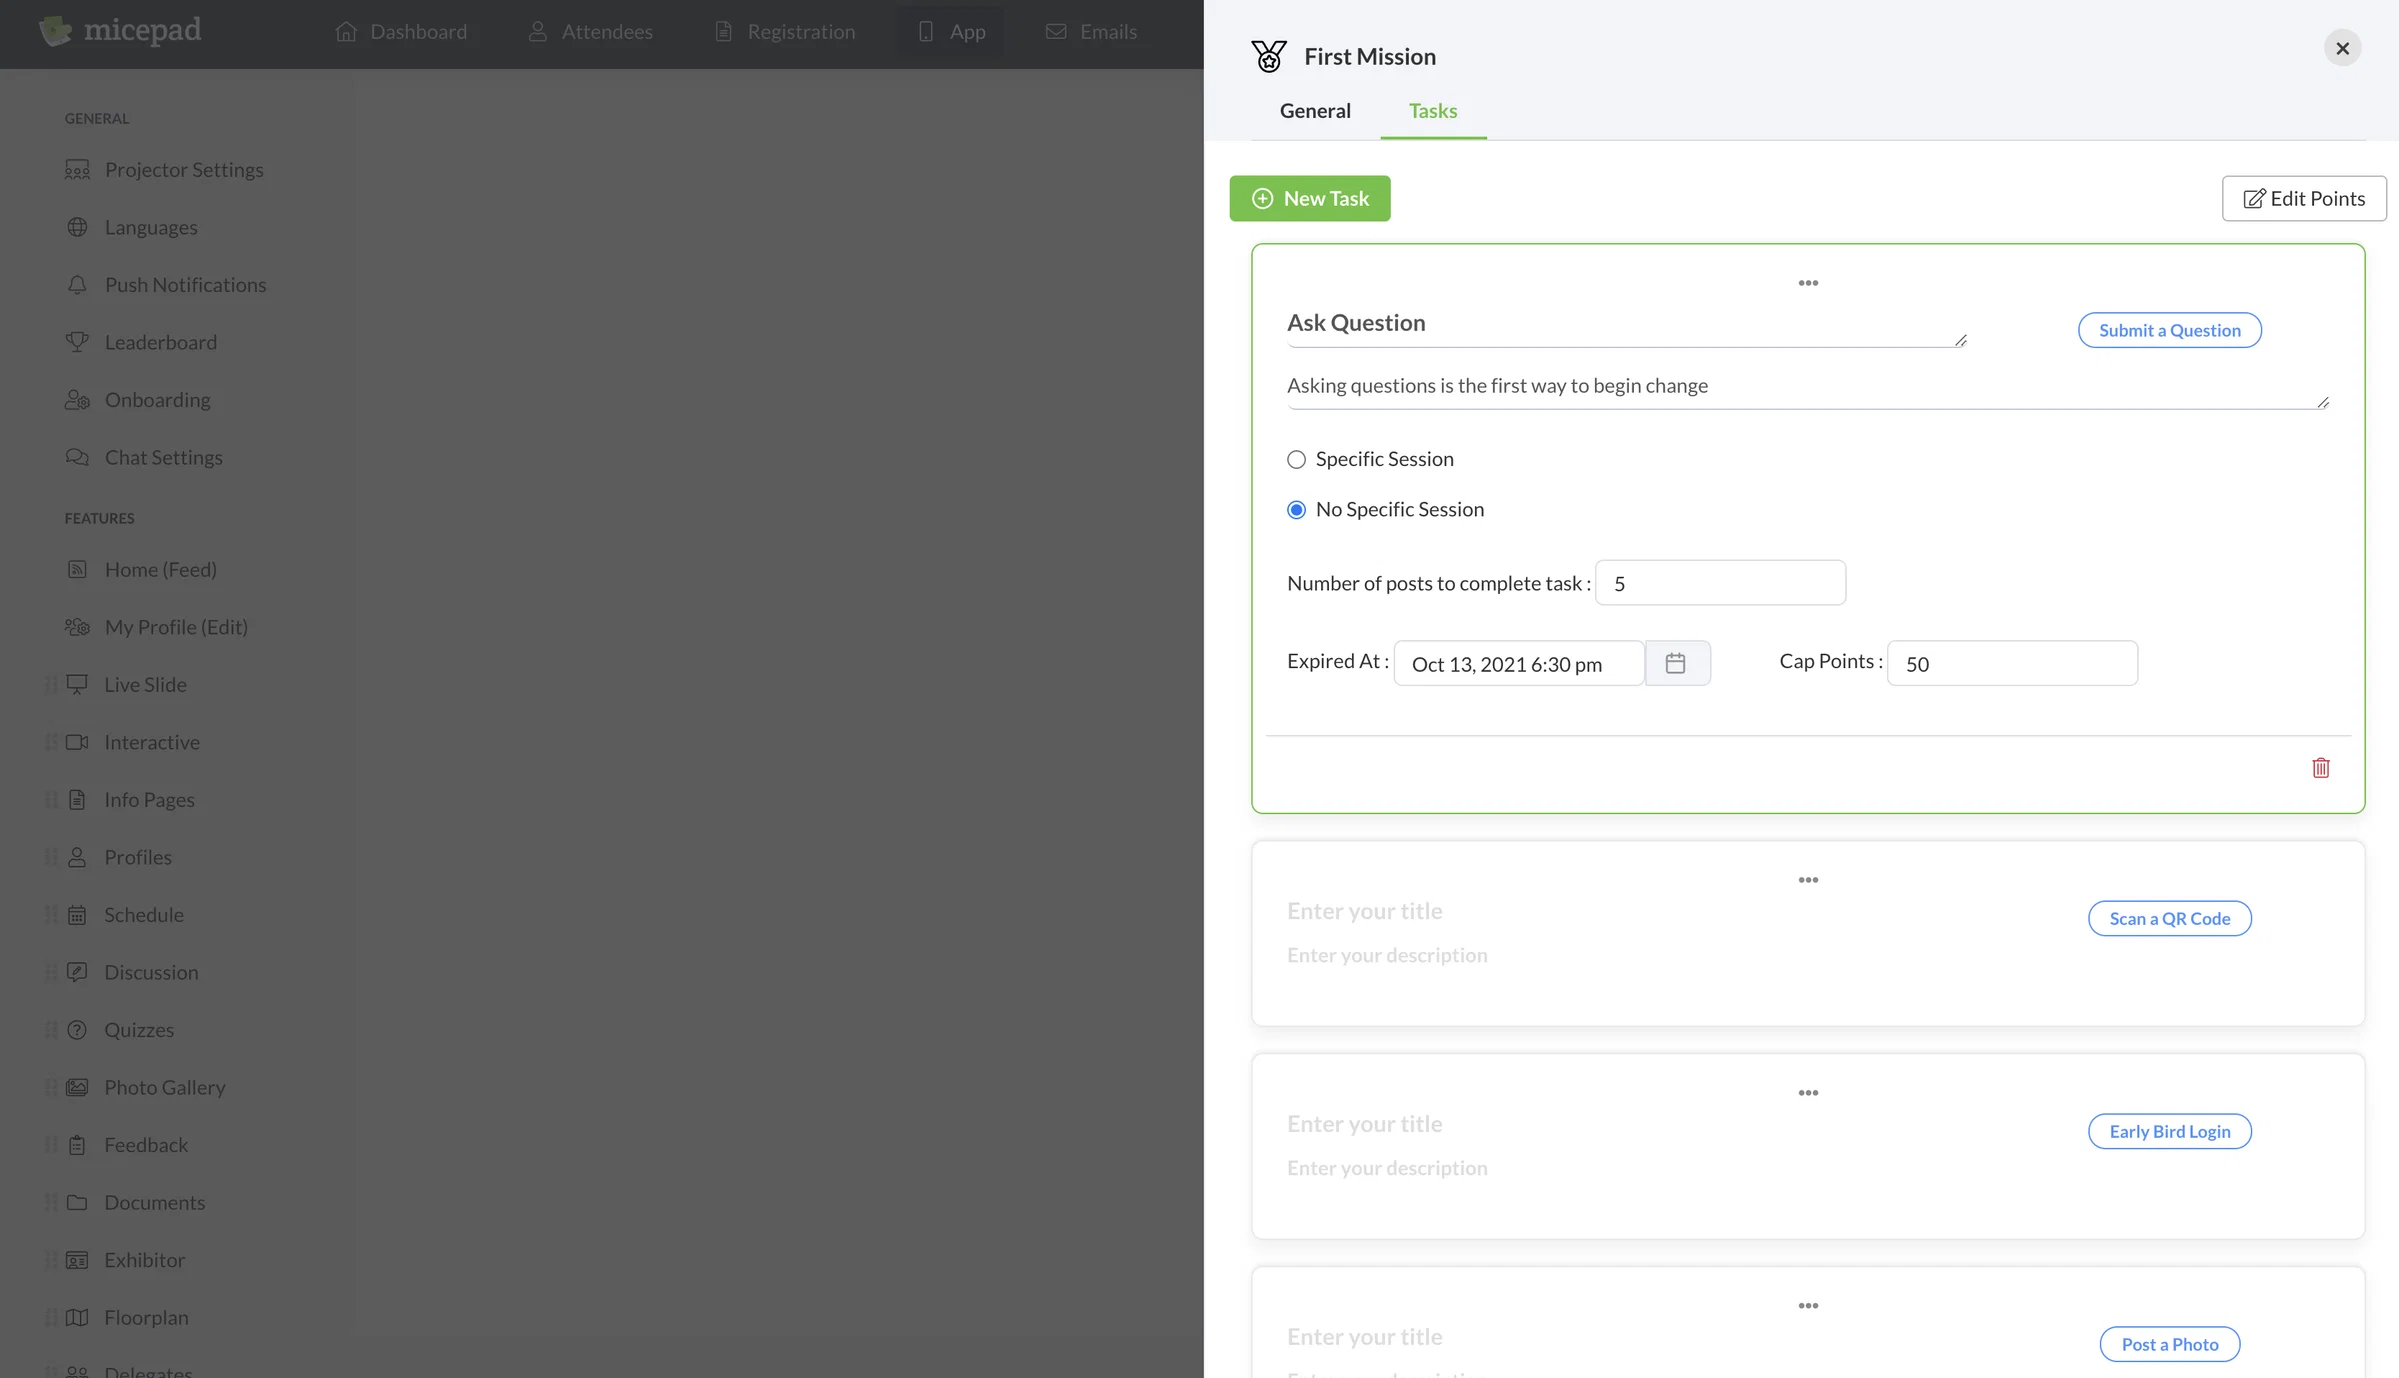Click the App phone icon
Screen dimensions: 2399x1378
tap(926, 32)
